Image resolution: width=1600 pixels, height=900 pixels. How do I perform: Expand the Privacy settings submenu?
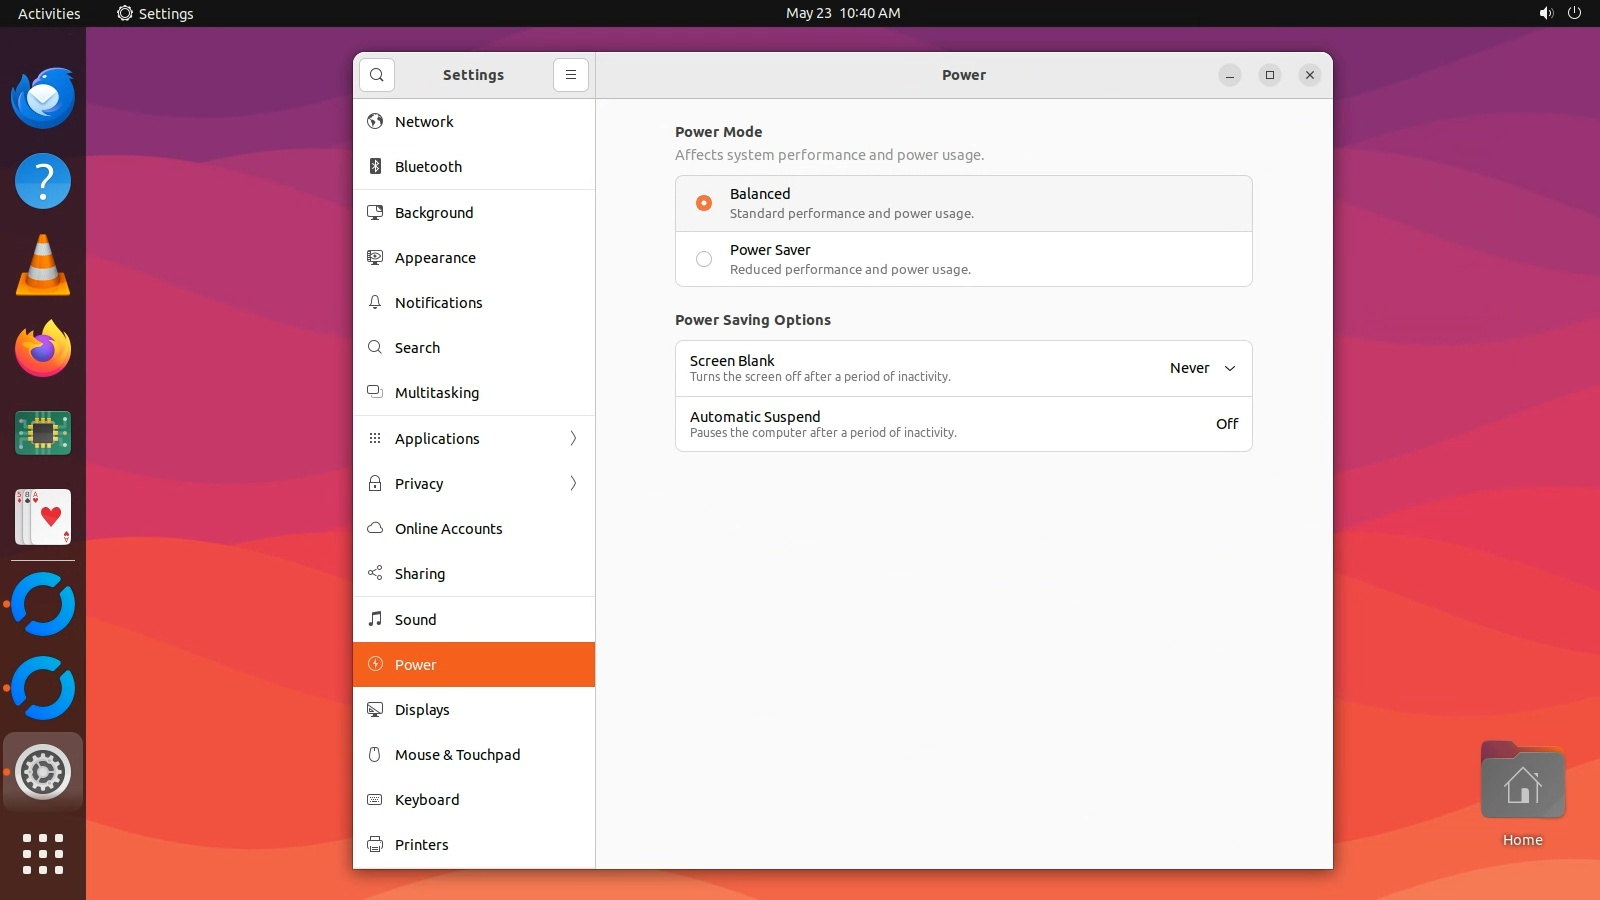pos(573,484)
